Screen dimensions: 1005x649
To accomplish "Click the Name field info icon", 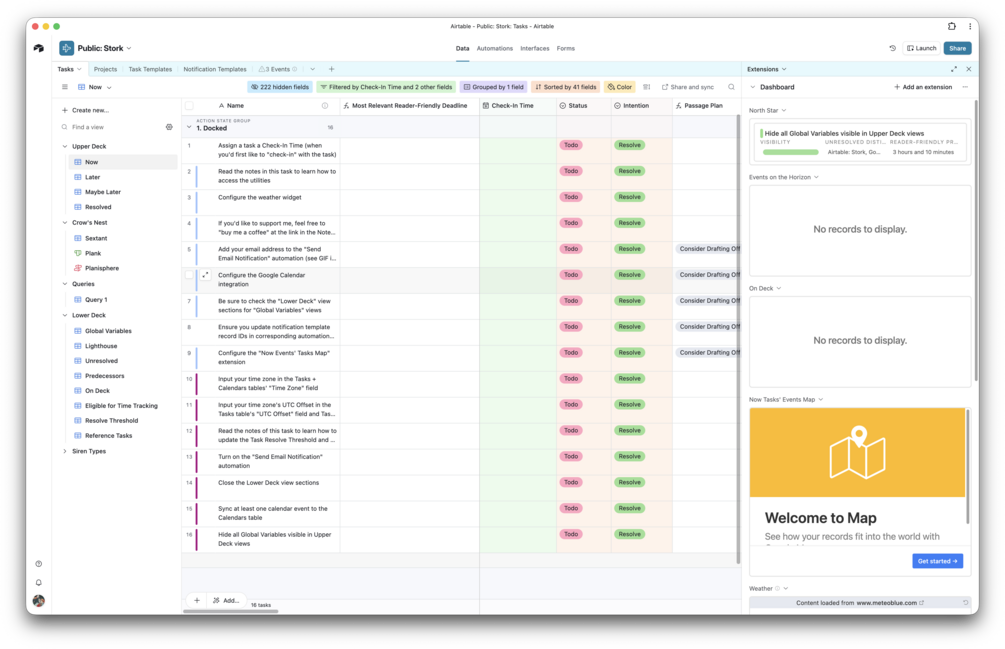I will [x=325, y=106].
